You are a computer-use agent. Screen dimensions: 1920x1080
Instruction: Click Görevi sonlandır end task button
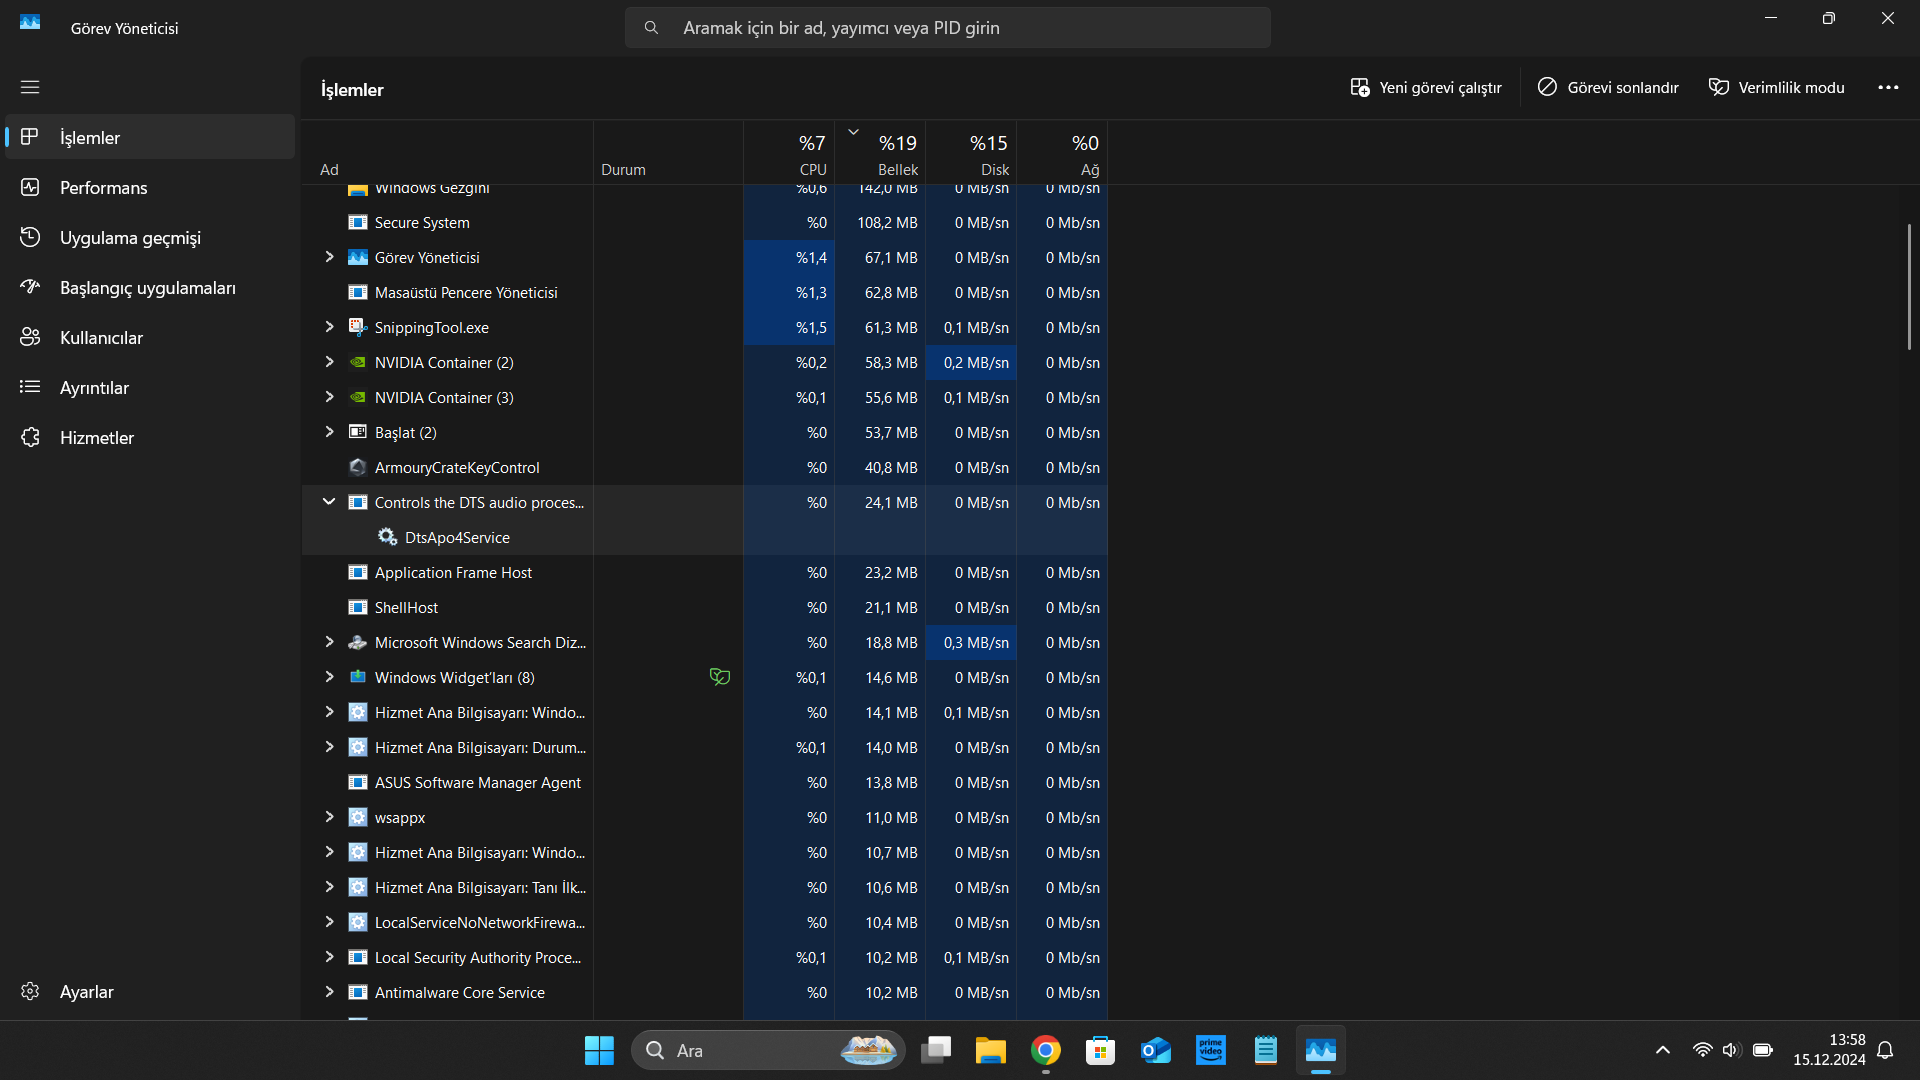click(x=1607, y=87)
